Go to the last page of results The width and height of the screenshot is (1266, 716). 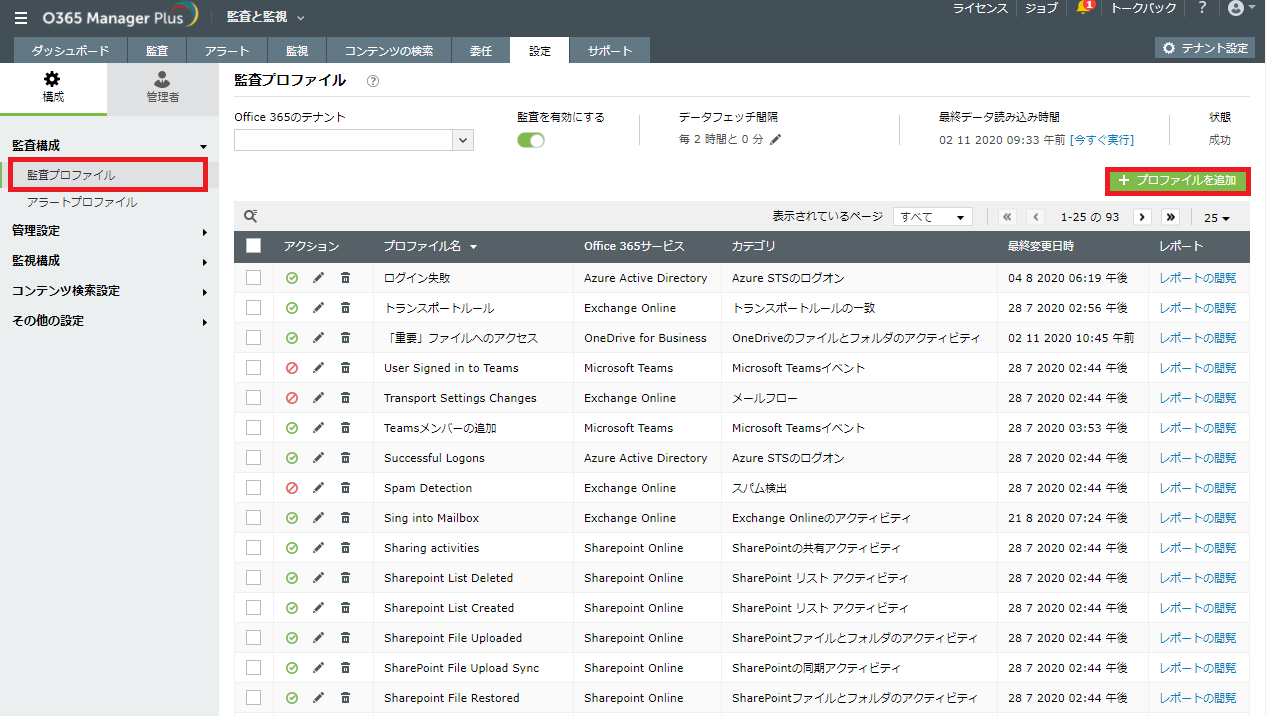click(x=1170, y=217)
